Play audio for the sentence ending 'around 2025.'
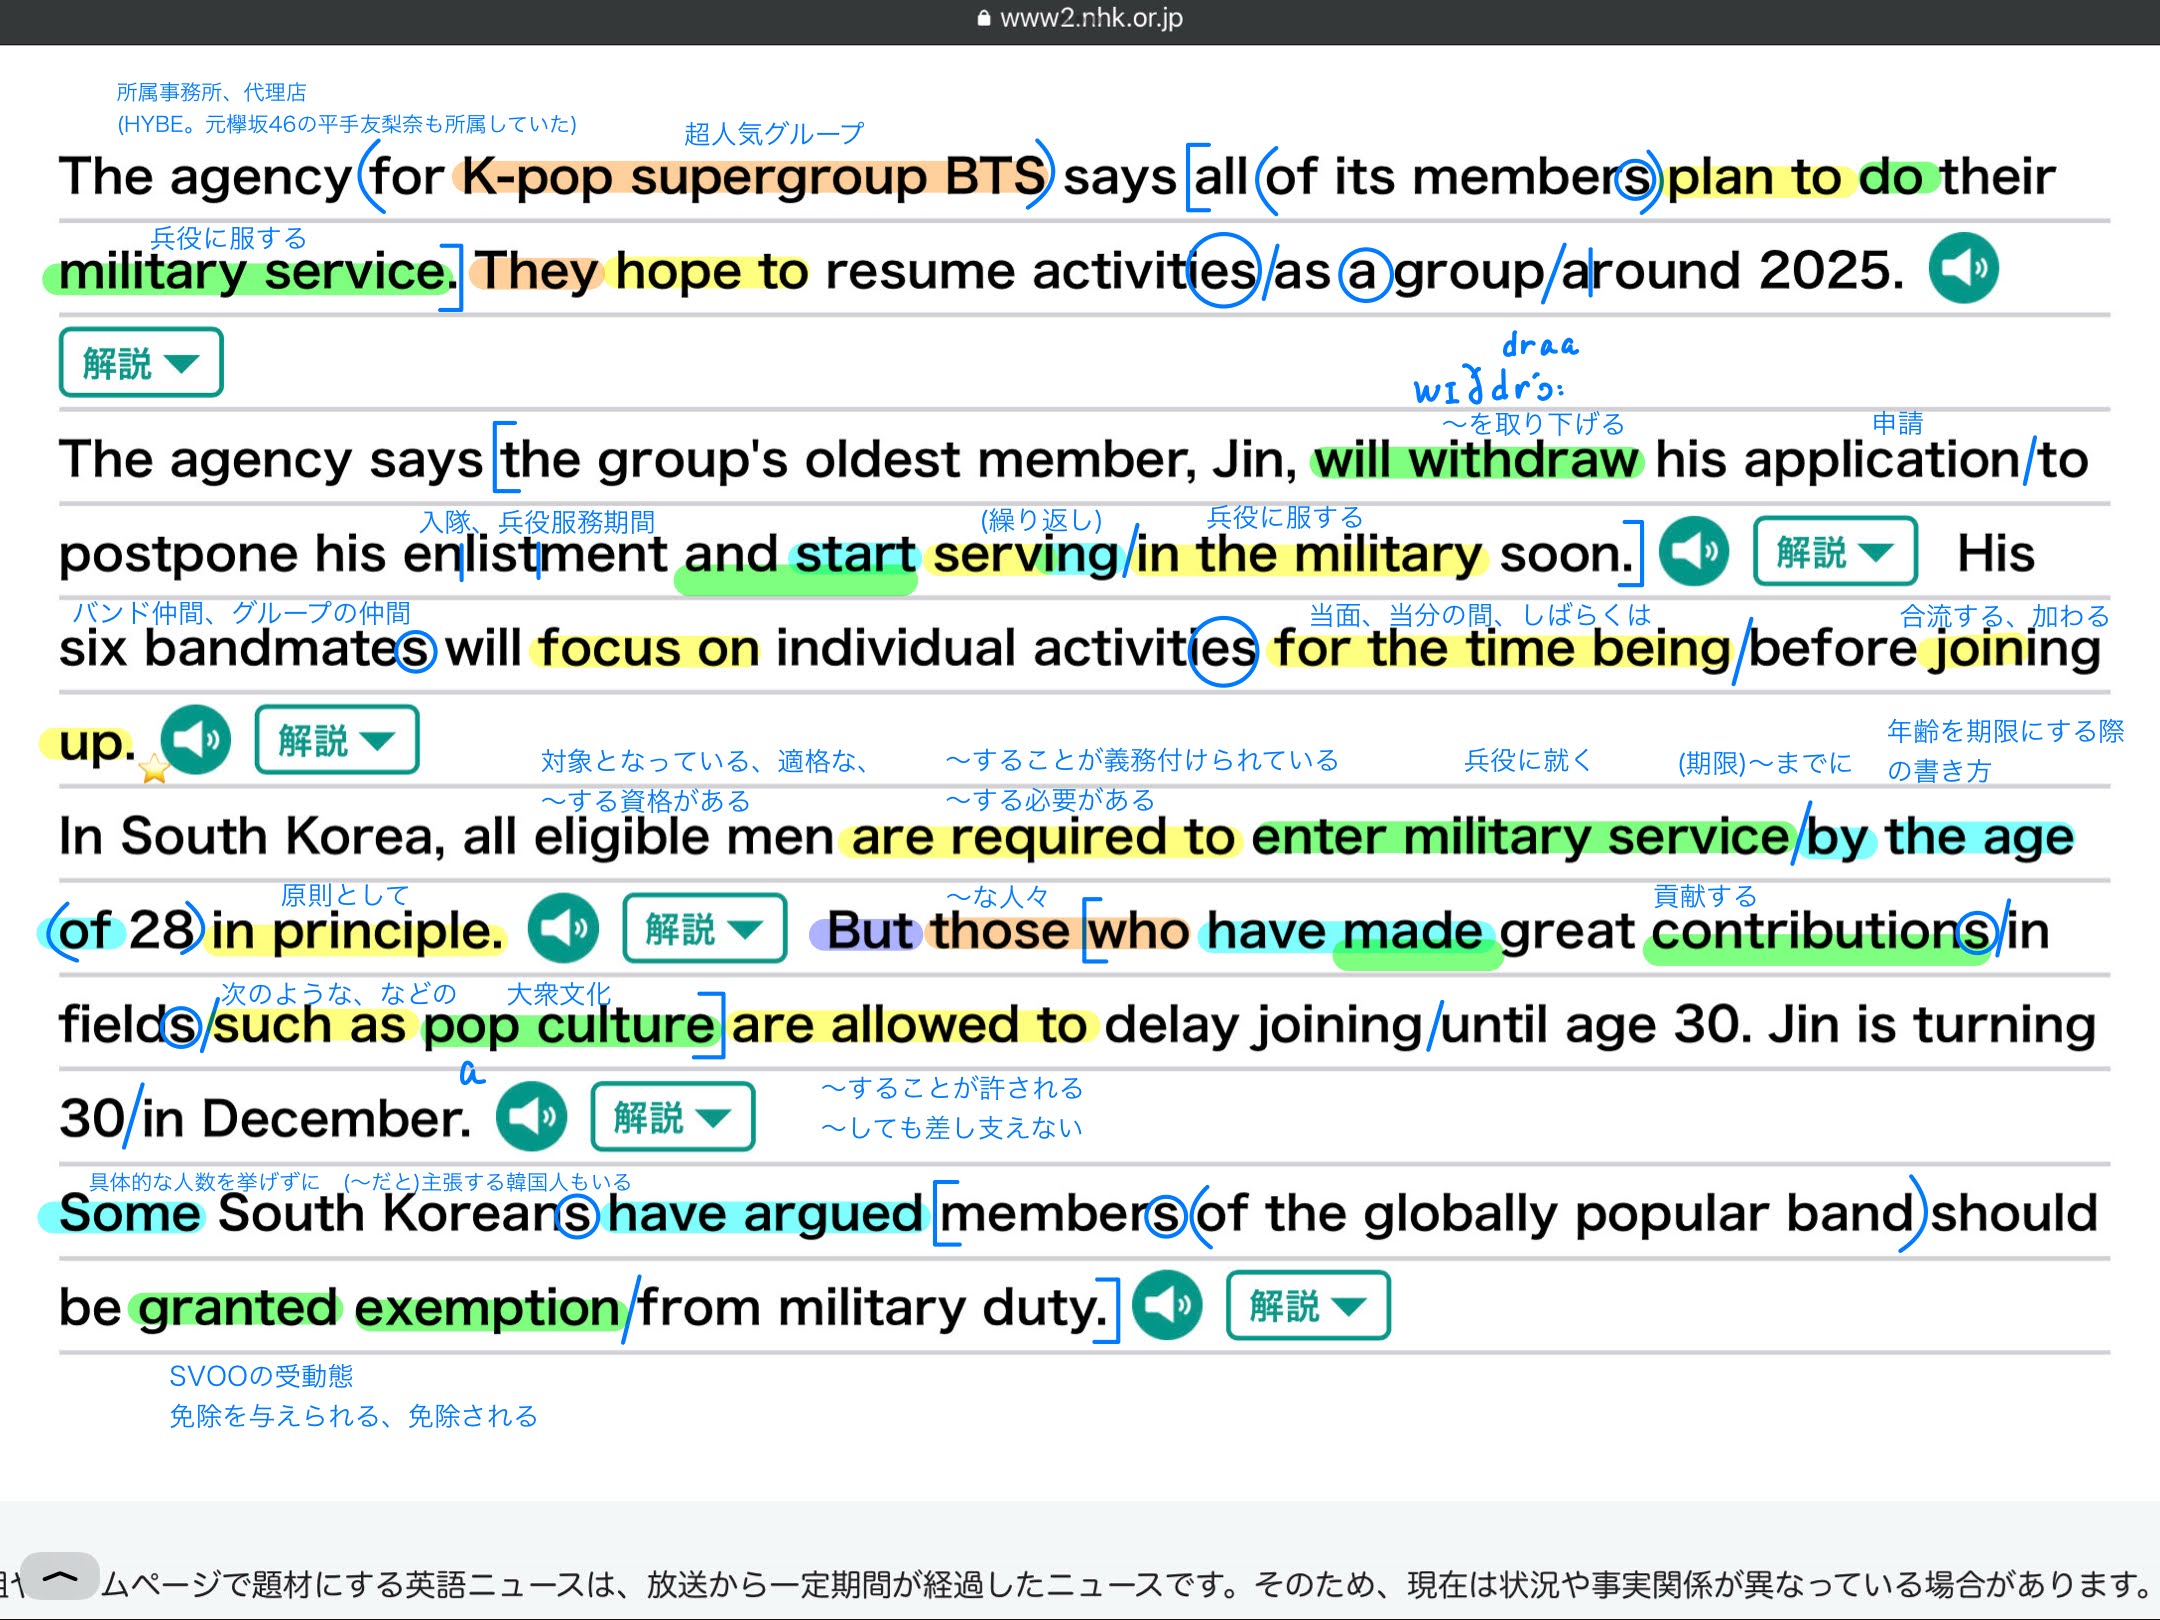 [1963, 268]
